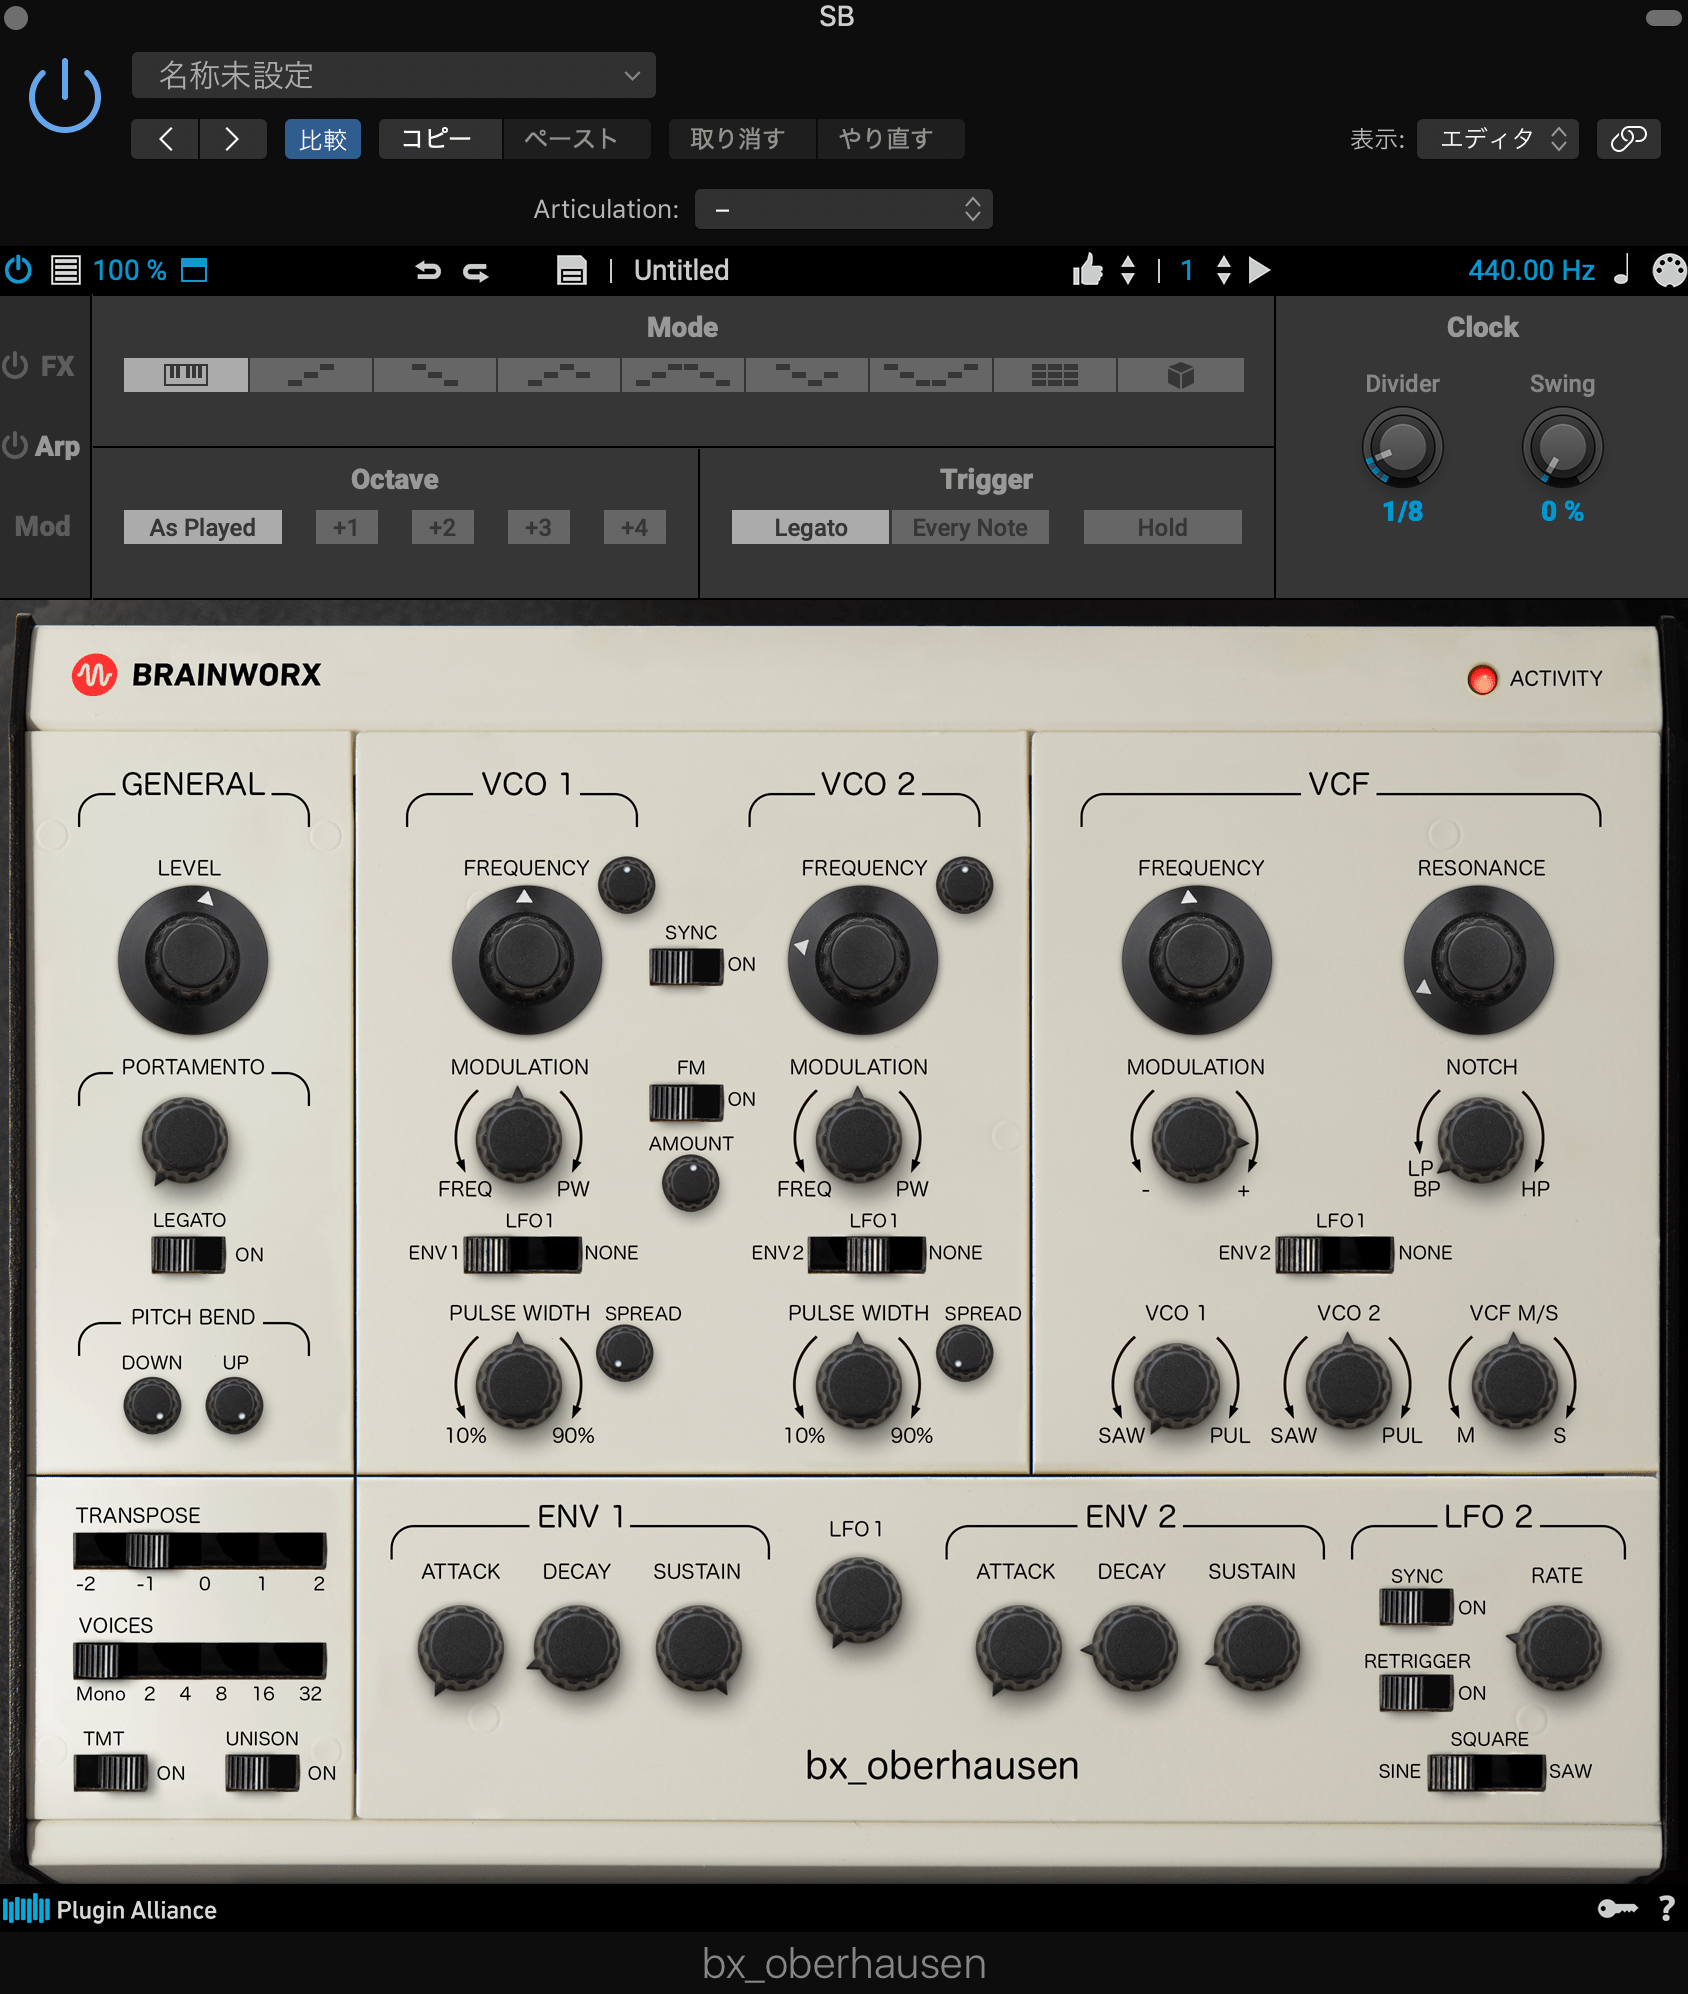Select As Played octave option
The image size is (1688, 1994).
click(x=203, y=527)
